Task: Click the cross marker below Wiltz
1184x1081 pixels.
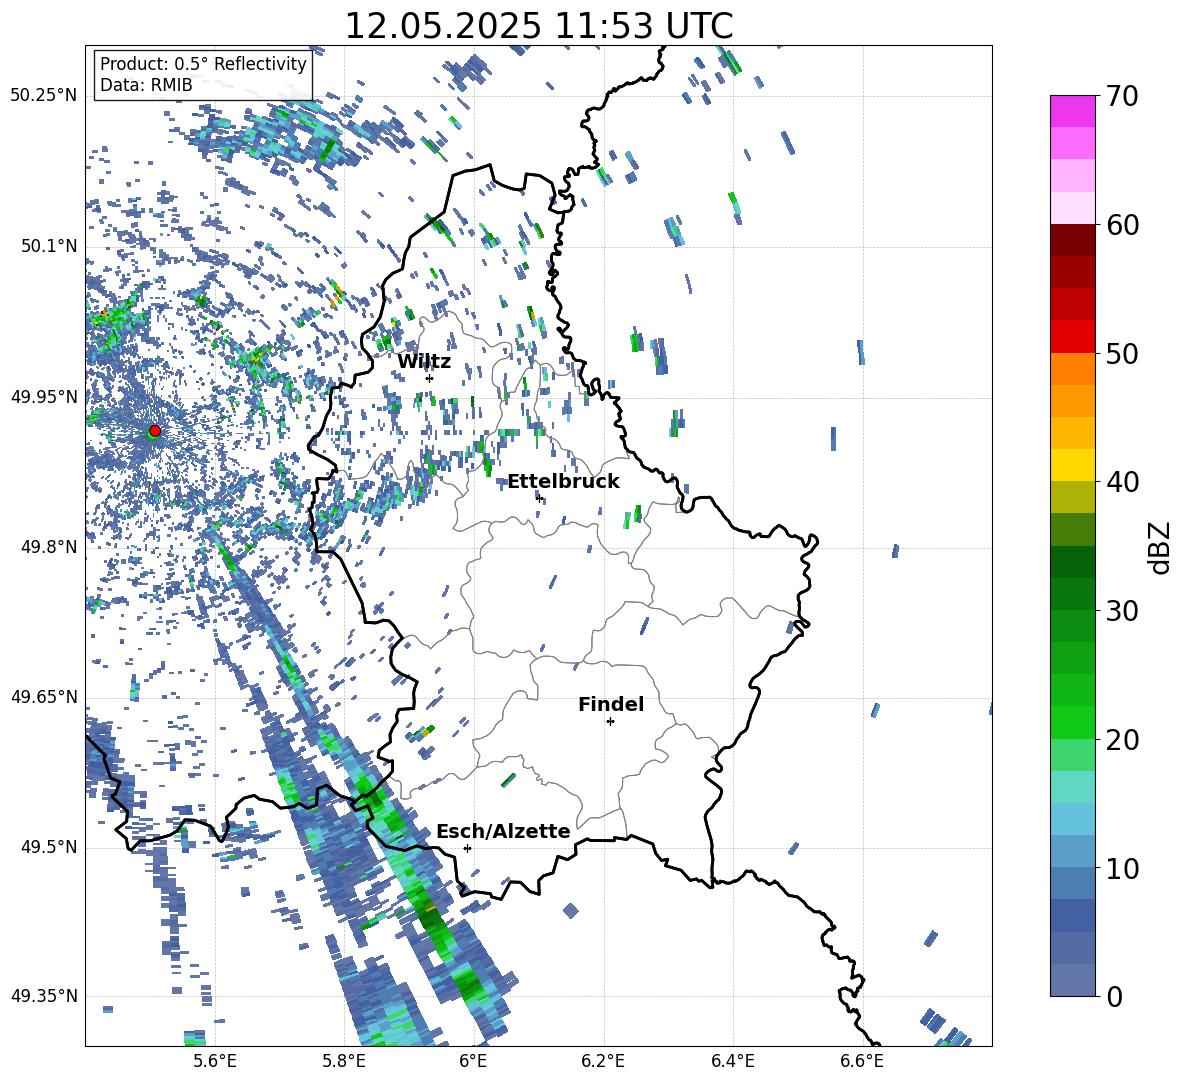Action: coord(430,378)
